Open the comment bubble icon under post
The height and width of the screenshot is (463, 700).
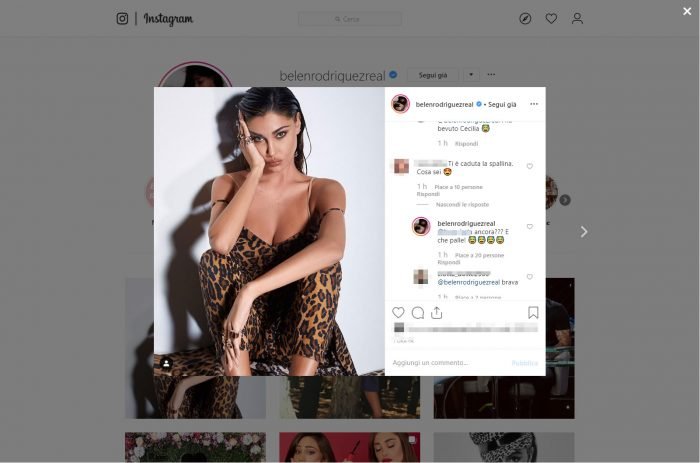coord(418,313)
